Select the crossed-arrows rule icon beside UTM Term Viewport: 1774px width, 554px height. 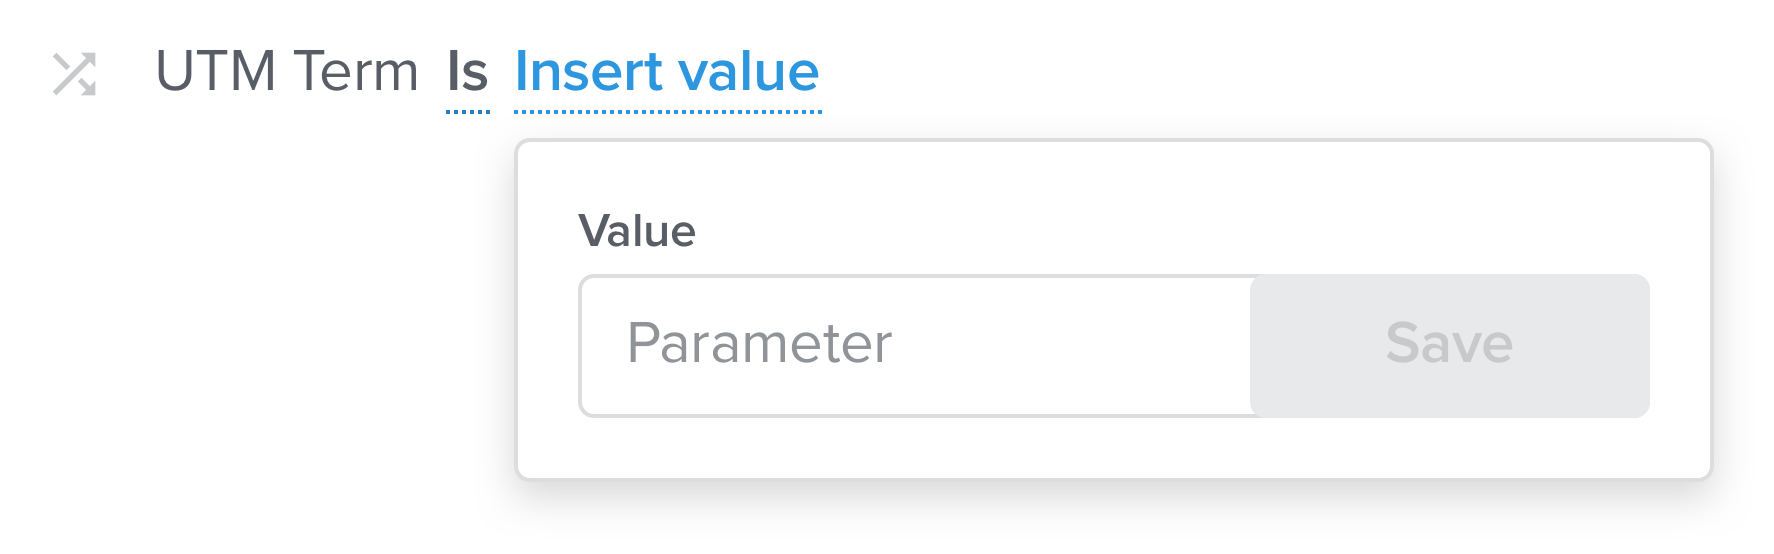point(74,74)
